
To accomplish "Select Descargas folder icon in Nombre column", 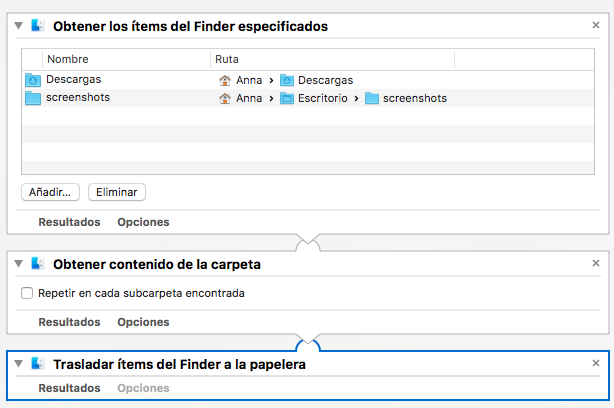I will [x=32, y=80].
